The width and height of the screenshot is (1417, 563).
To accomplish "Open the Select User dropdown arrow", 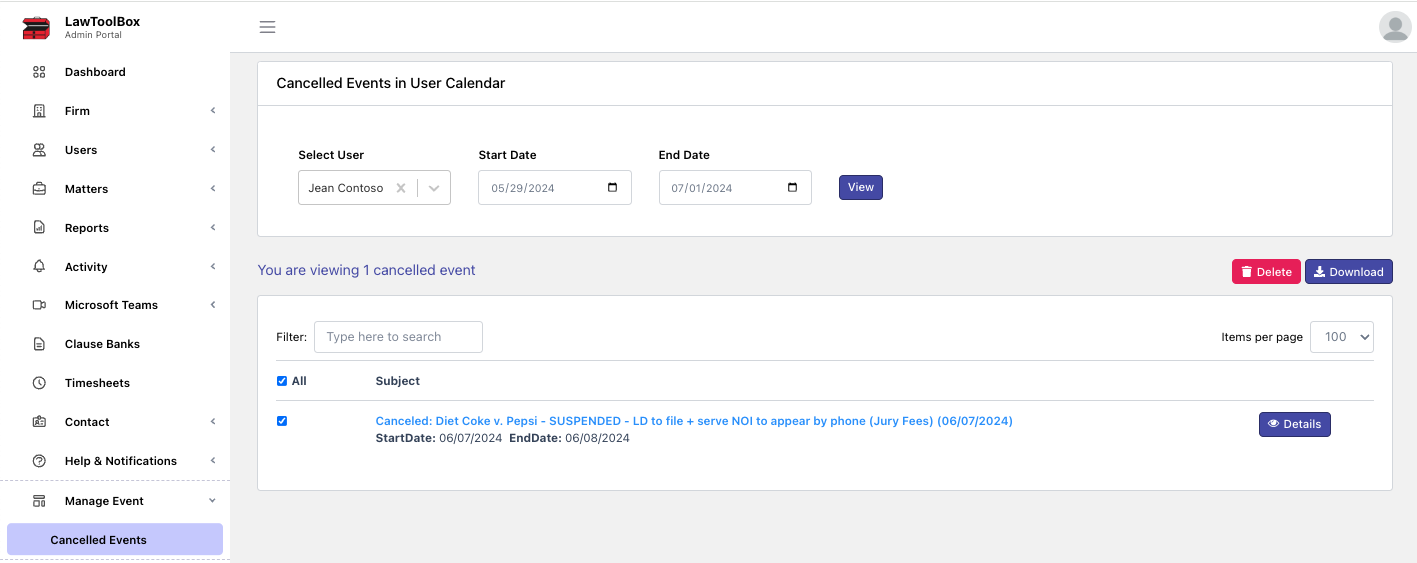I will tap(434, 188).
